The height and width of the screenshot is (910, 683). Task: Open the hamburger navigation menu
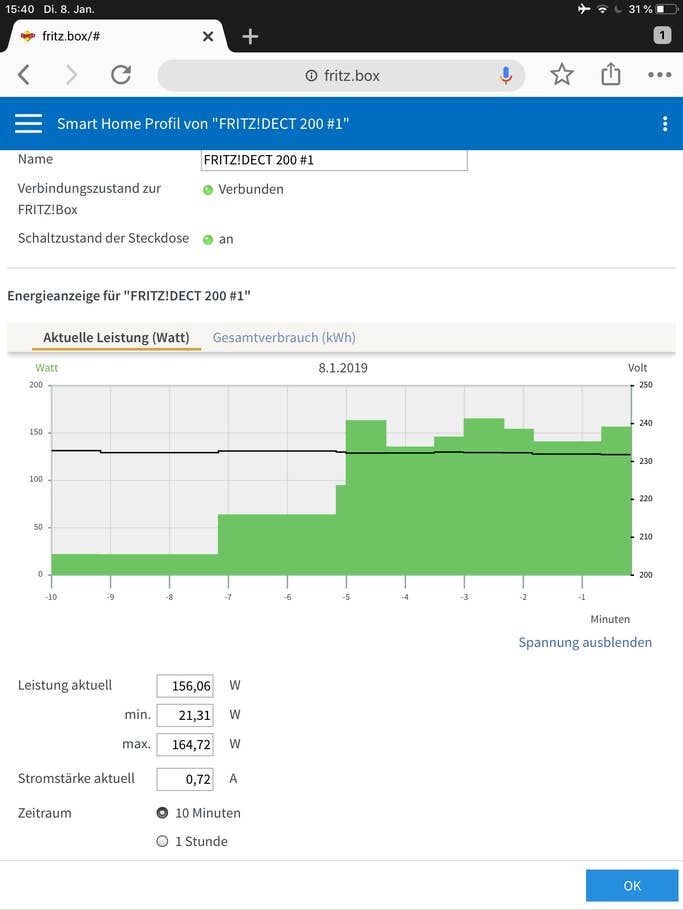(x=28, y=124)
